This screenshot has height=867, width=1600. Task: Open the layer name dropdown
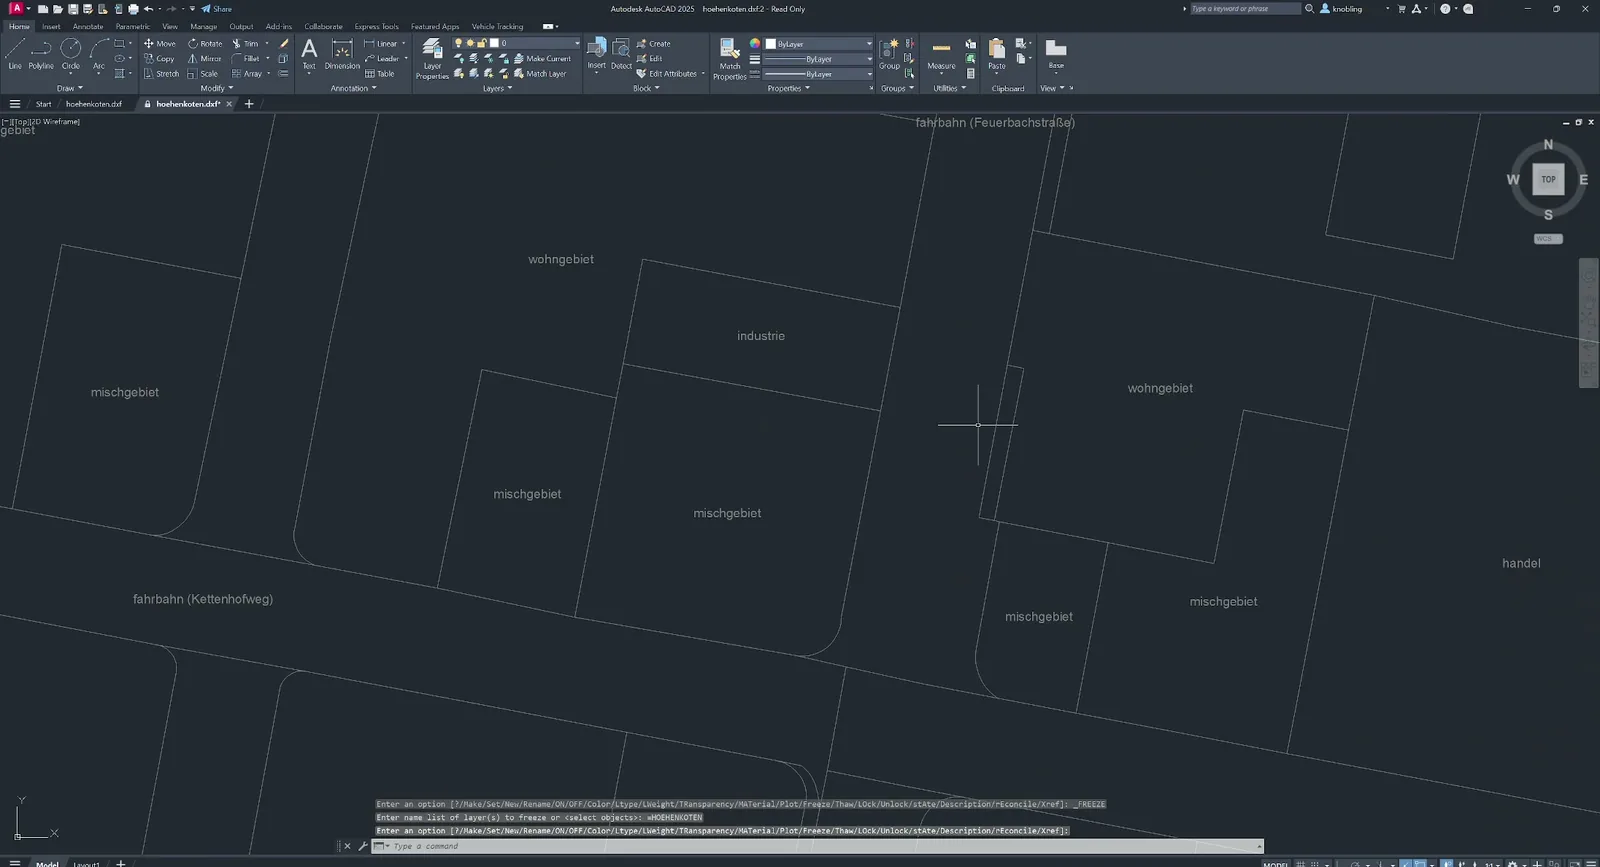click(x=576, y=43)
